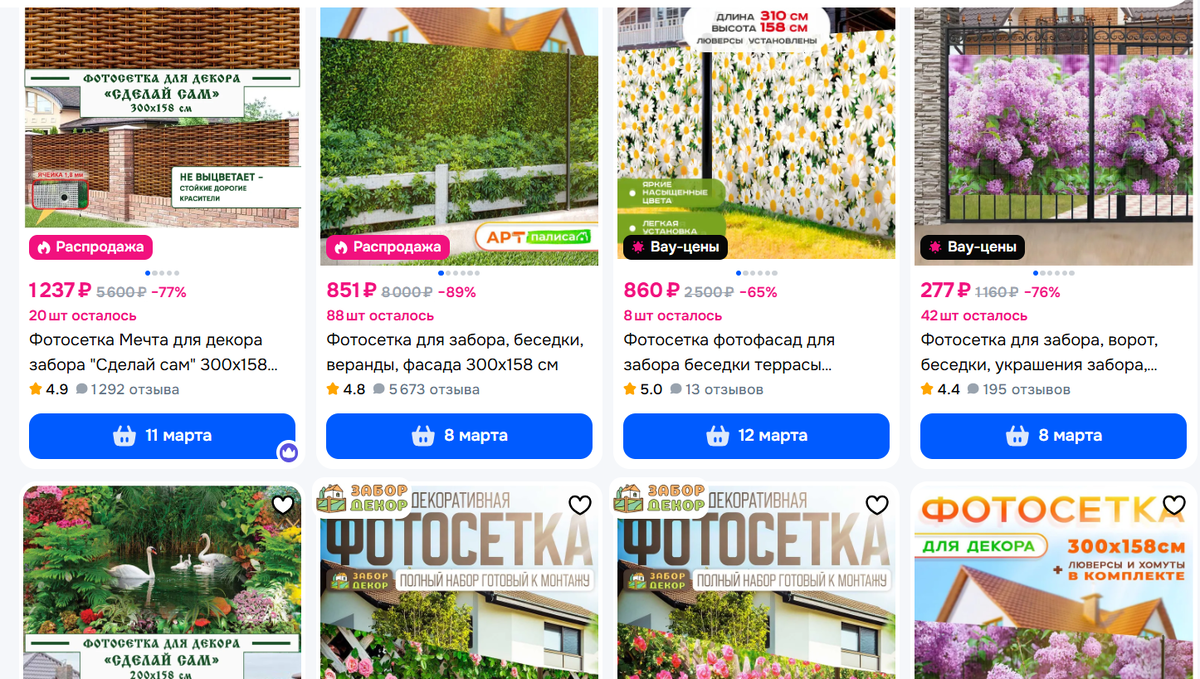Viewport: 1200px width, 679px height.
Task: Toggle favorite heart on second Забор Декор card
Action: 877,505
